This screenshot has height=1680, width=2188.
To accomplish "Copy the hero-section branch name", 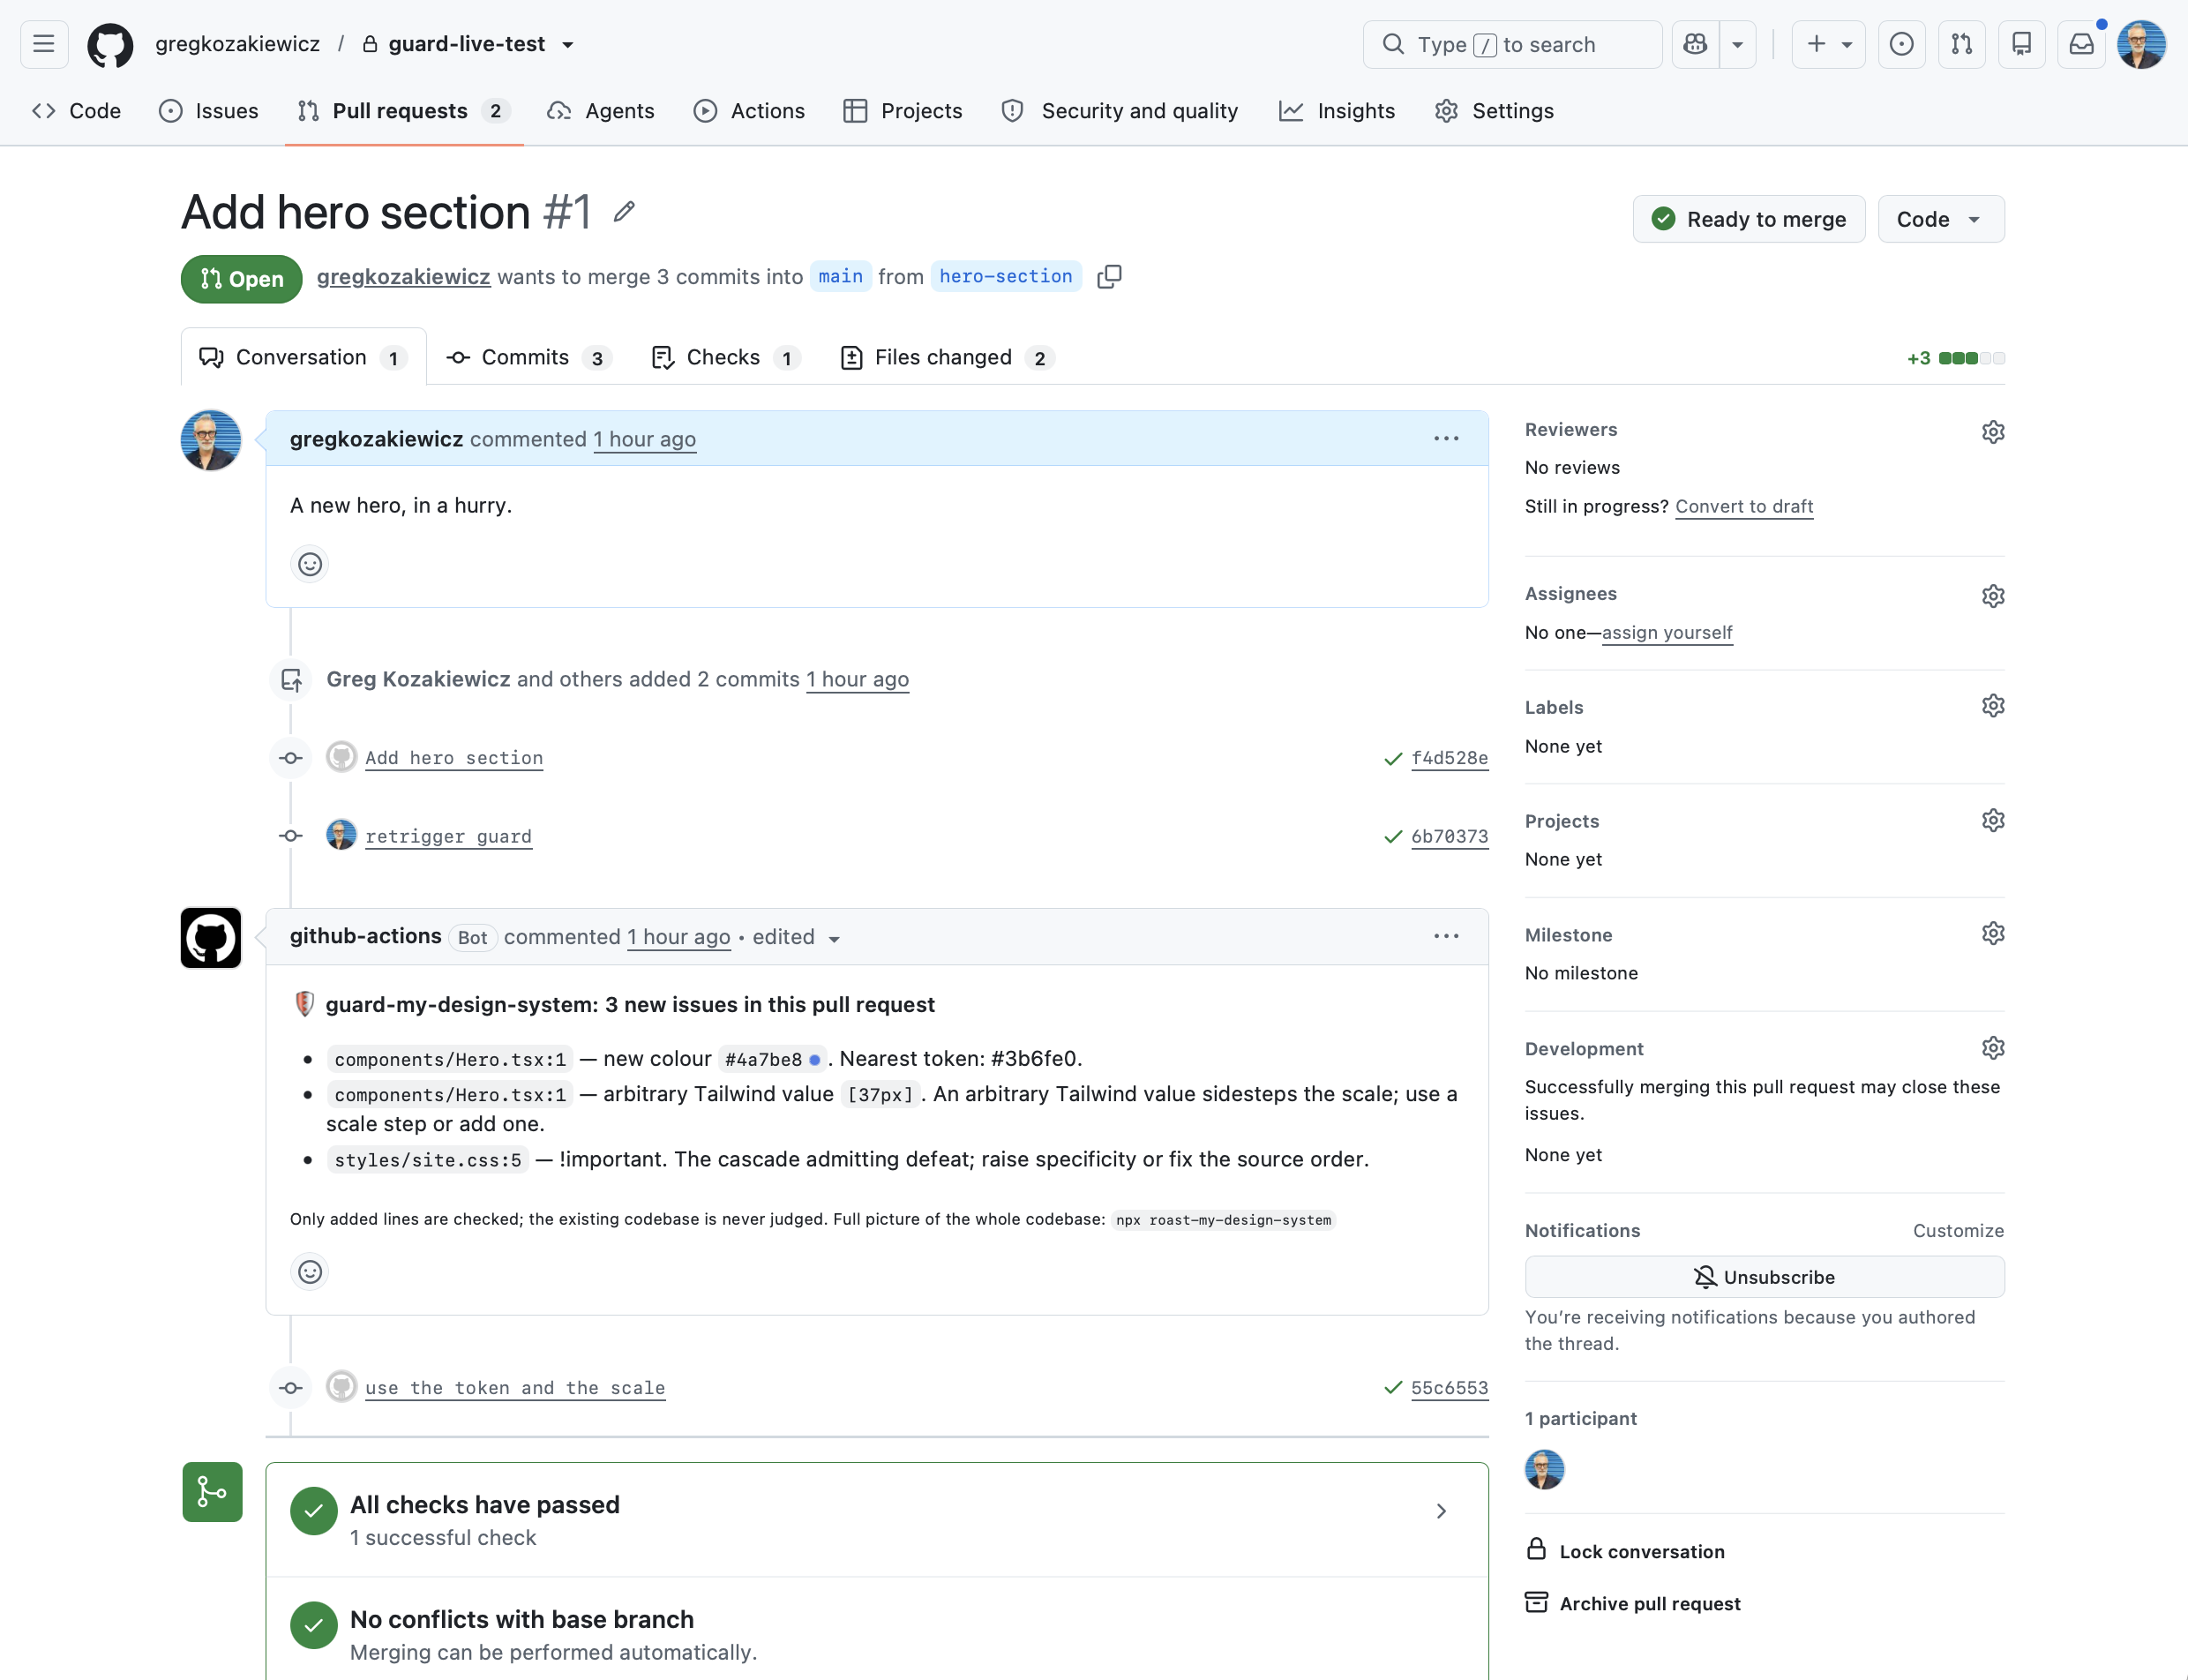I will click(1109, 277).
